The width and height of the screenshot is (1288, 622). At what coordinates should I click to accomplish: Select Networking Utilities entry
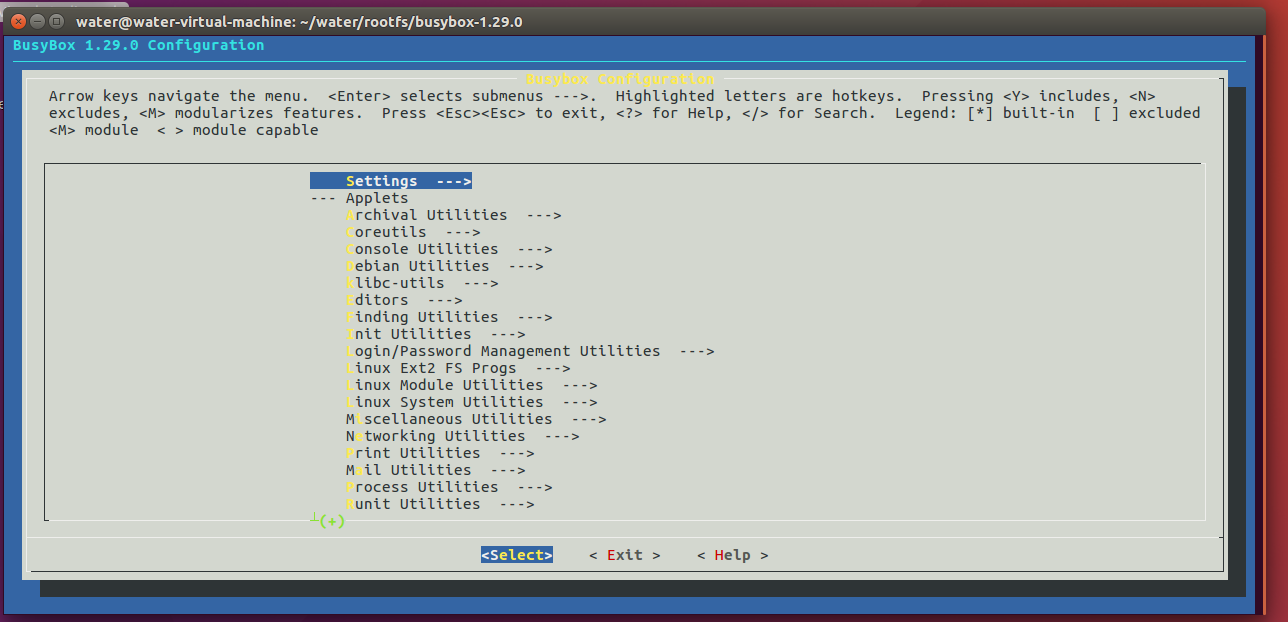pos(462,436)
